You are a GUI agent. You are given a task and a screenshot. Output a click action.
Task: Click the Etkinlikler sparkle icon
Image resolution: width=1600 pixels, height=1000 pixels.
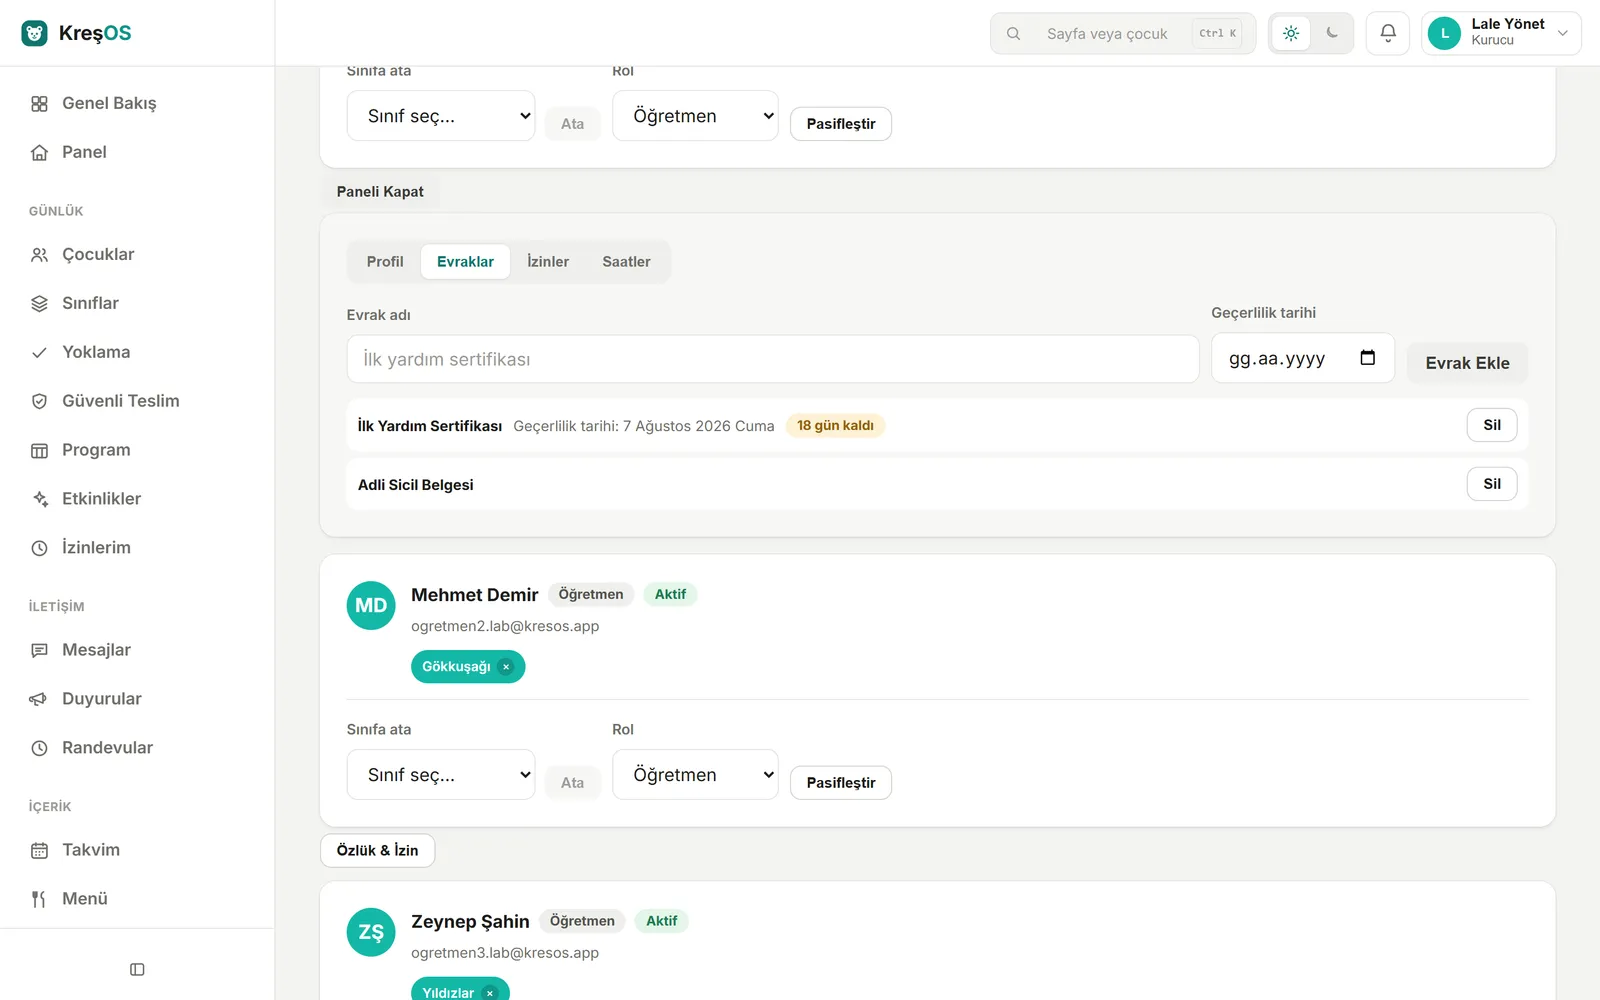(39, 500)
